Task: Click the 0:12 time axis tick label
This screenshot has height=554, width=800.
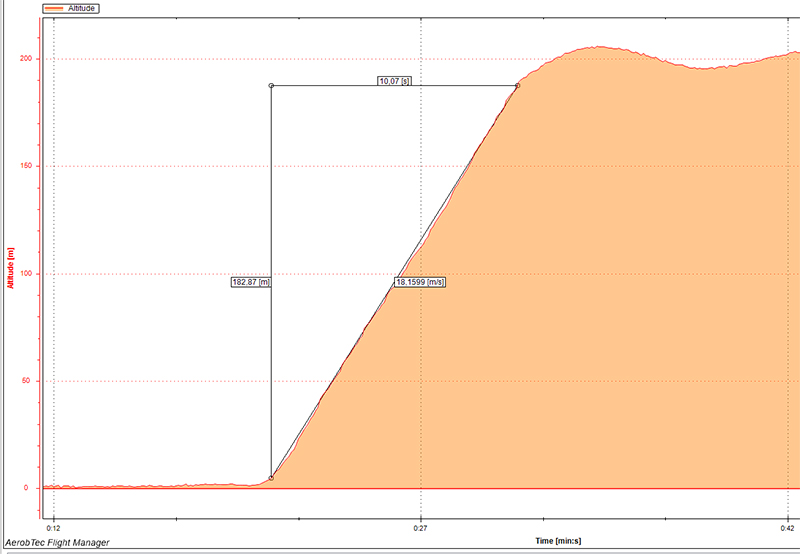Action: (54, 526)
